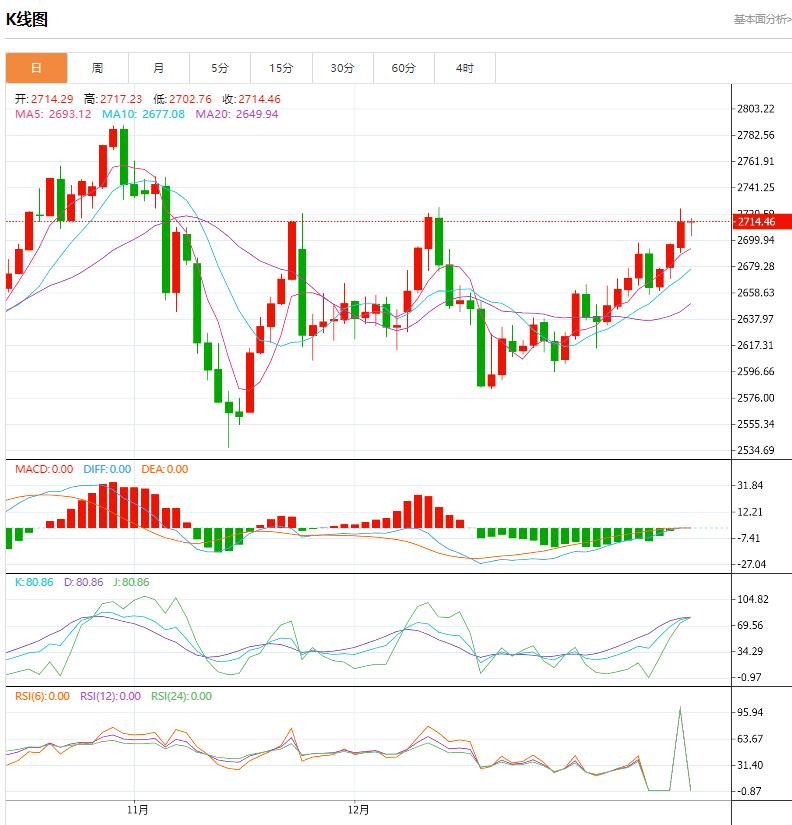Switch to the 周 weekly tab
This screenshot has height=825, width=792.
point(98,68)
